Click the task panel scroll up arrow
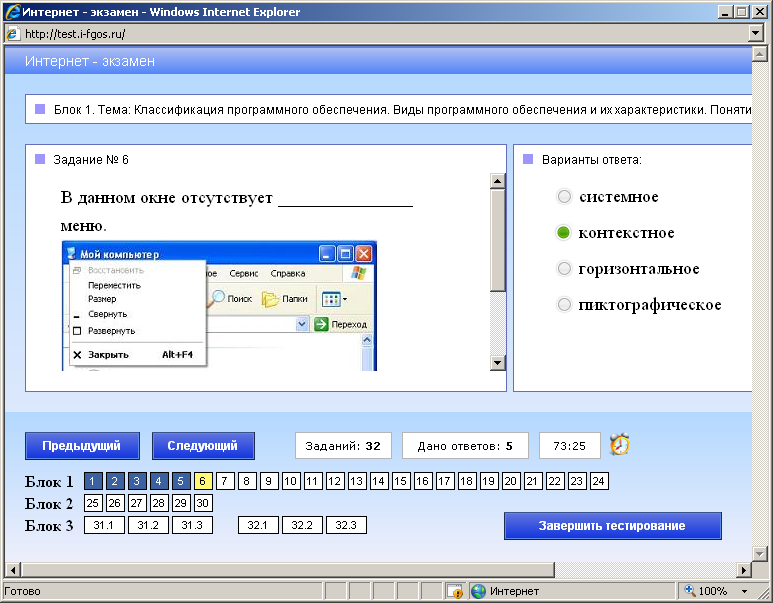The height and width of the screenshot is (603, 773). coord(498,181)
